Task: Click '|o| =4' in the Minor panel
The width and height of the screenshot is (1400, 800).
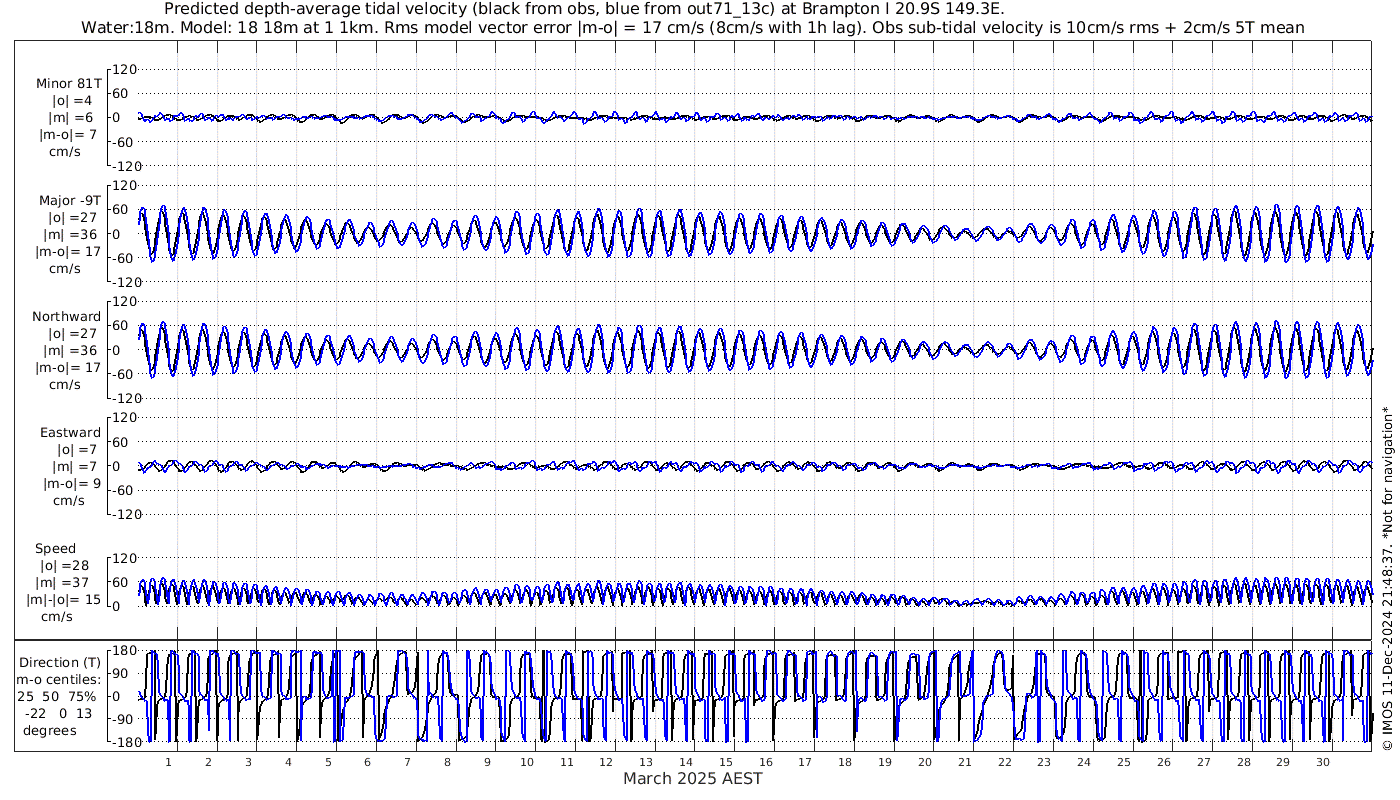Action: (x=72, y=101)
